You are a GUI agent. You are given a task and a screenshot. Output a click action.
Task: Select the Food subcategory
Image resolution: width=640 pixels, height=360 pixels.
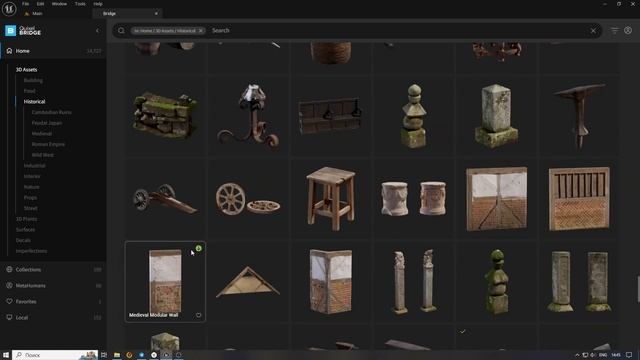29,91
